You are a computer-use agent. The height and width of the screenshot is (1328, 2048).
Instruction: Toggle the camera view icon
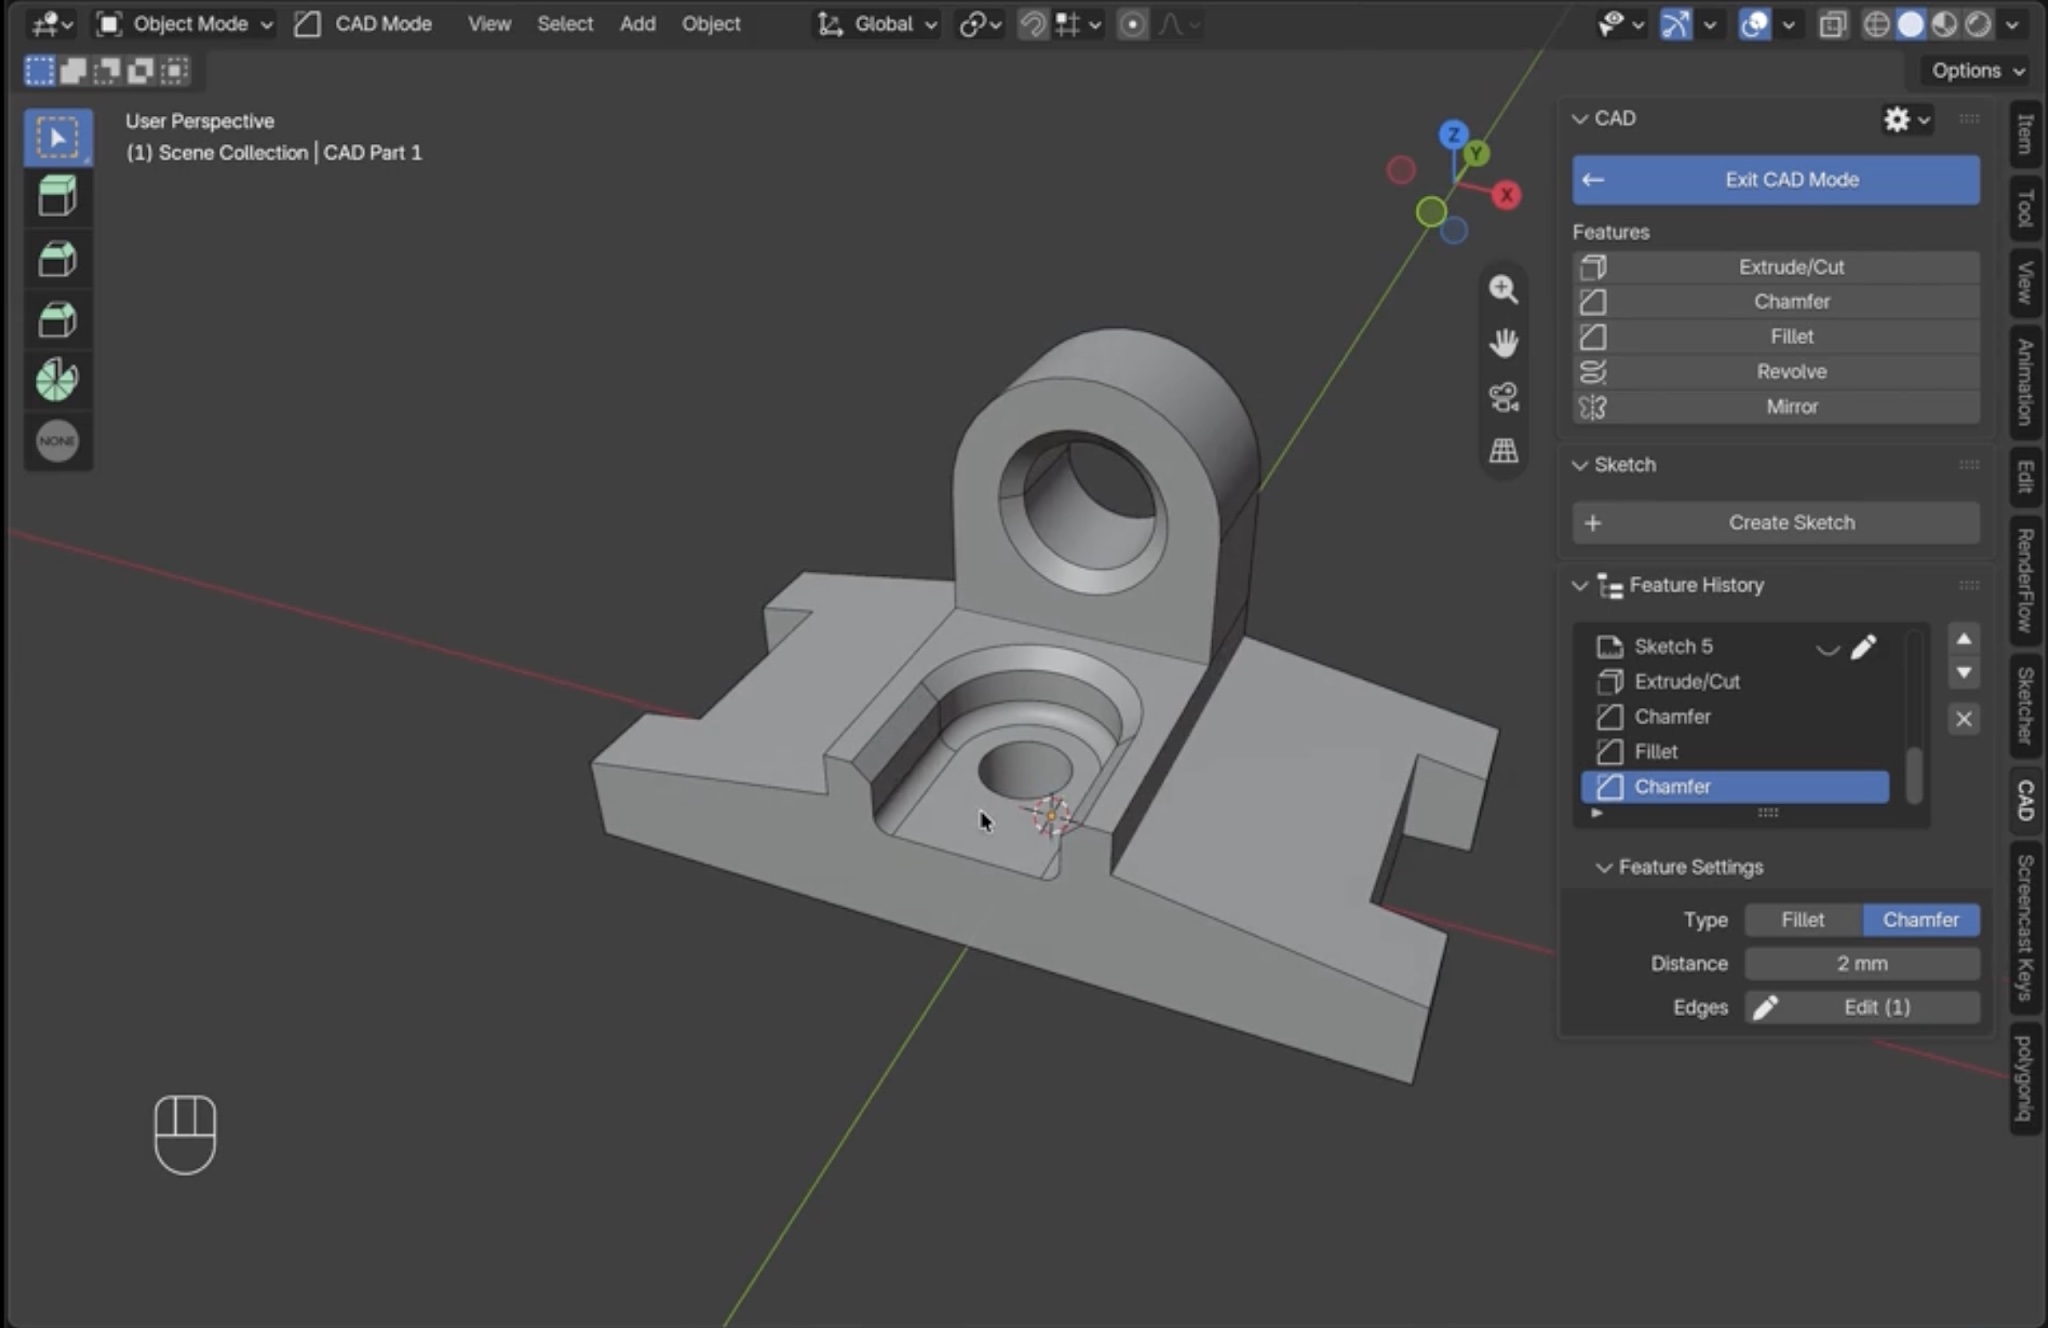pos(1504,397)
